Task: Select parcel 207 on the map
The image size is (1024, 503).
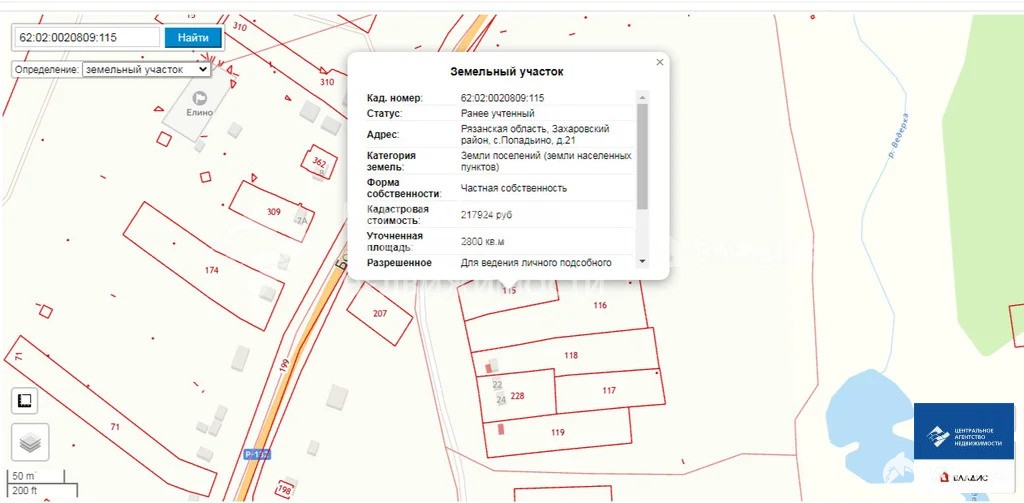Action: click(x=379, y=313)
